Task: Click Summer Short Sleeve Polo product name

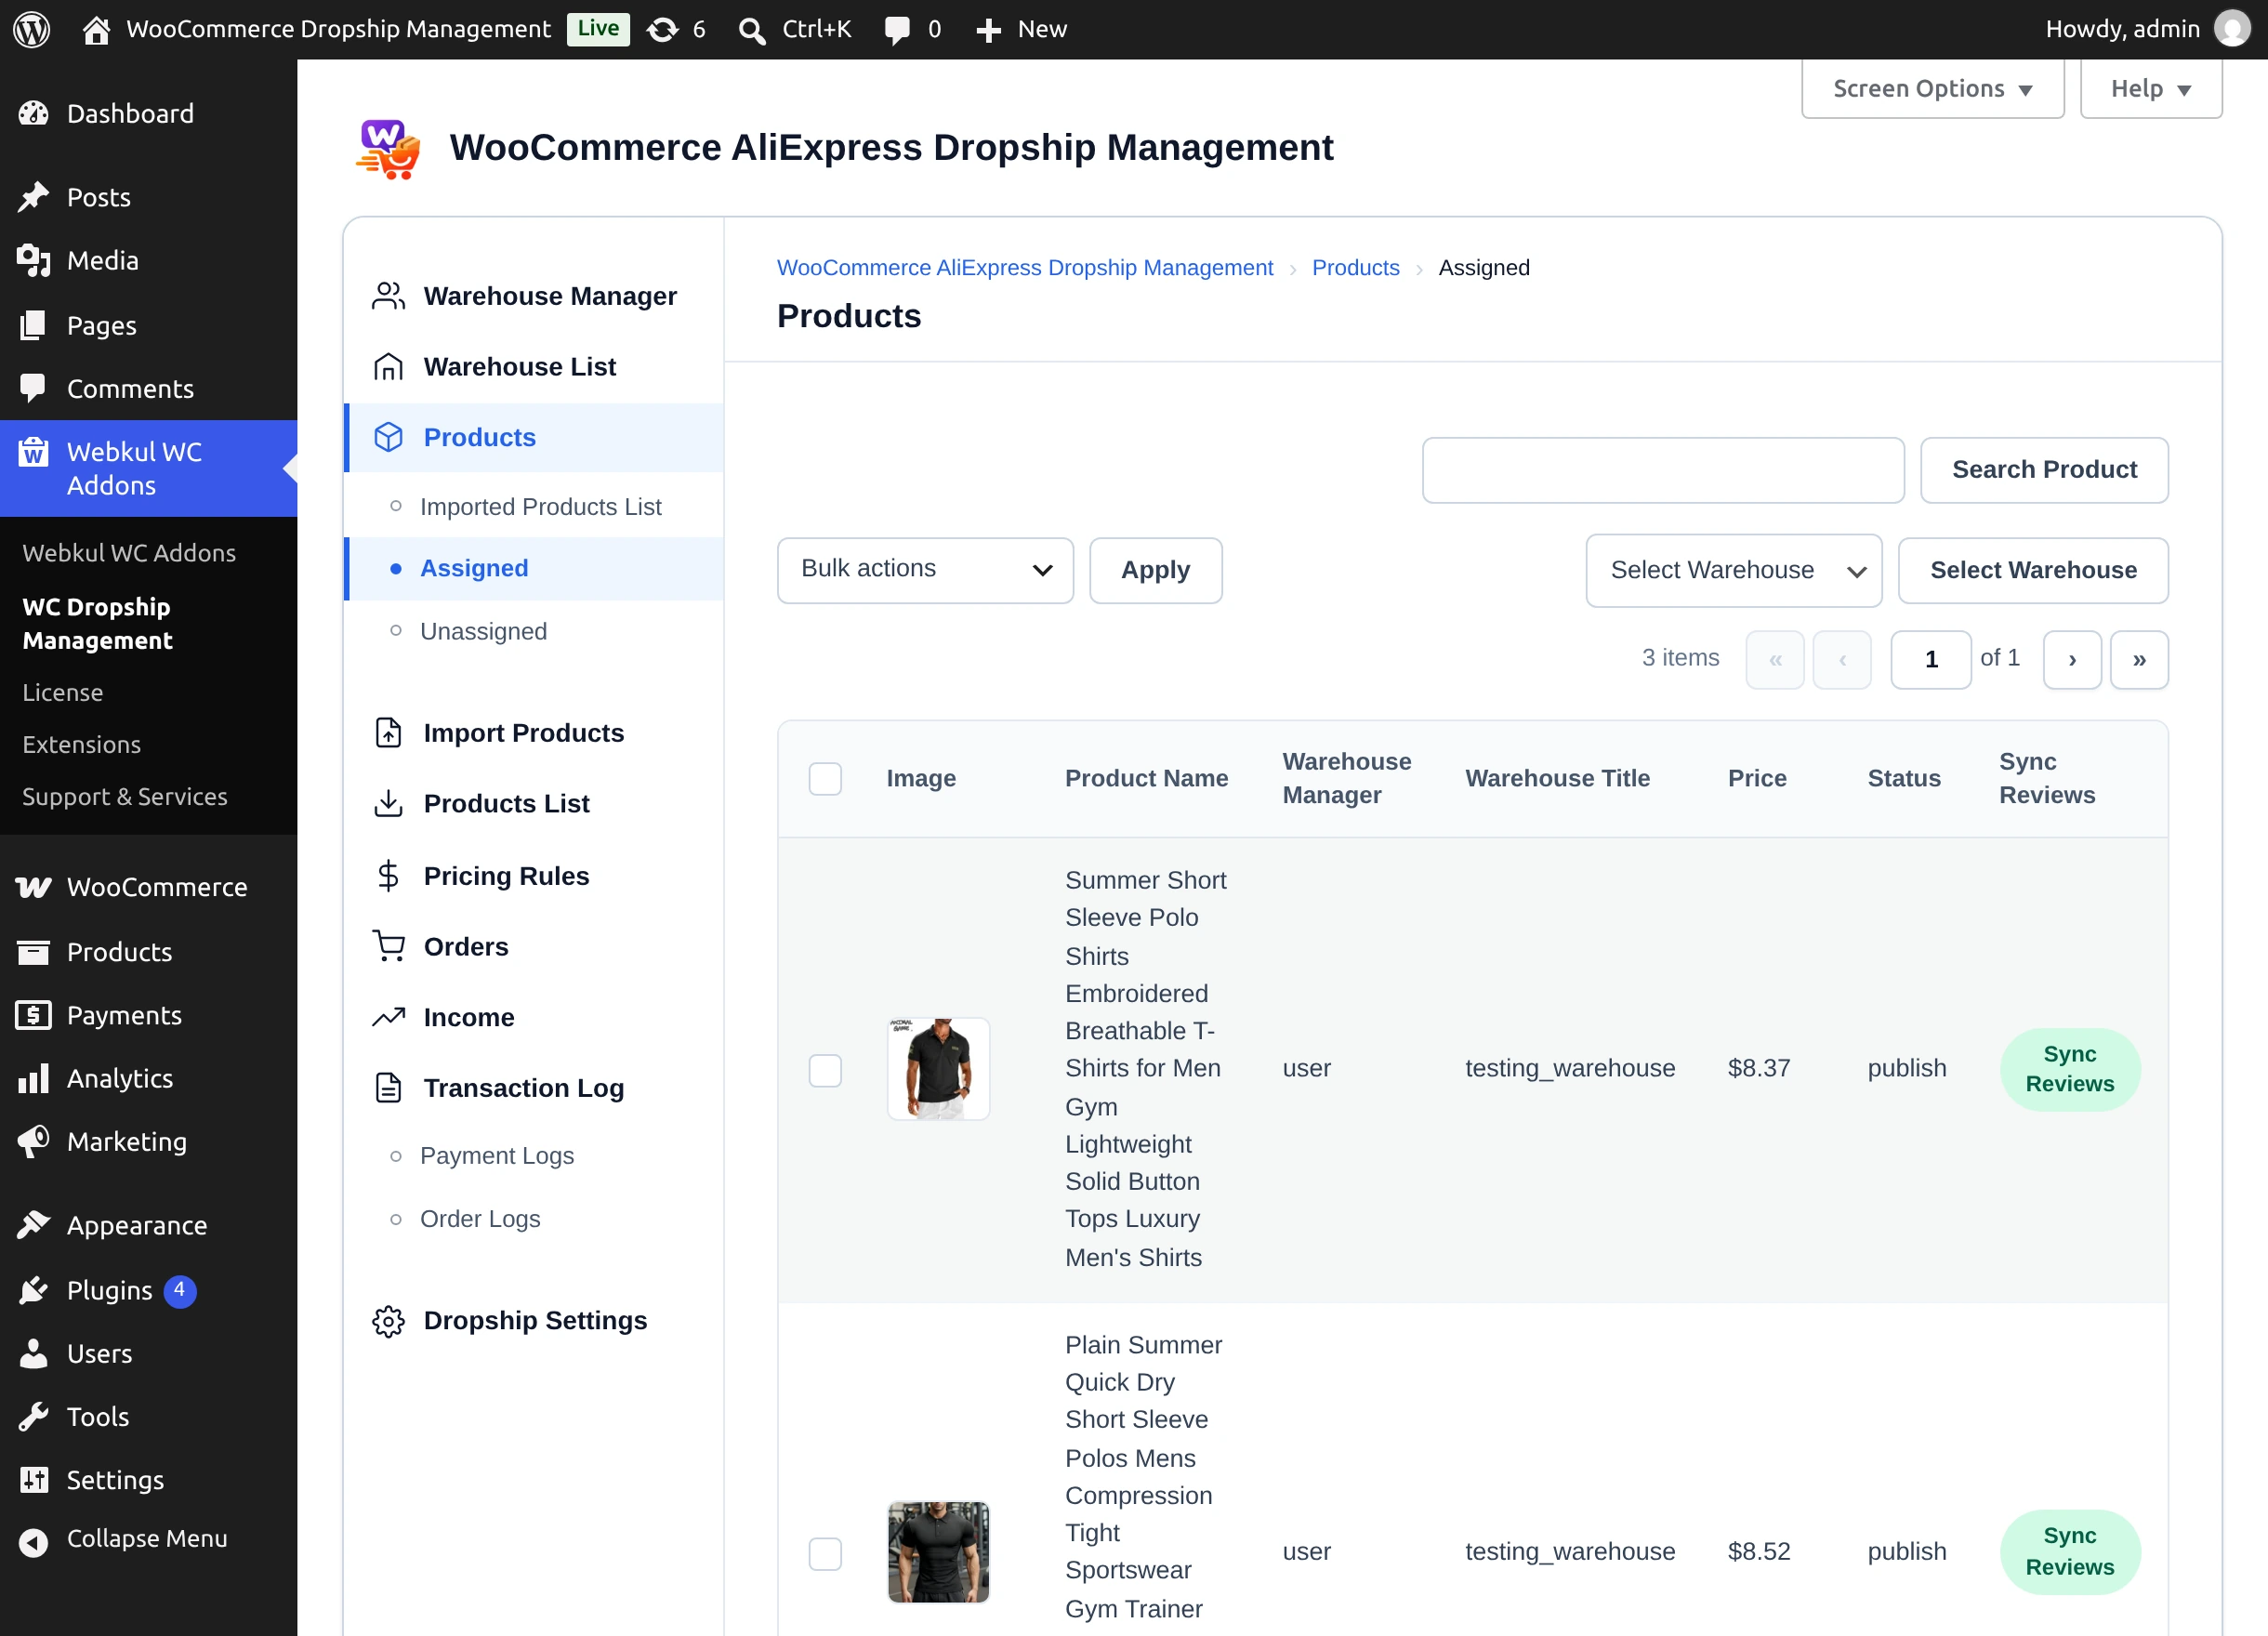Action: [1145, 1069]
